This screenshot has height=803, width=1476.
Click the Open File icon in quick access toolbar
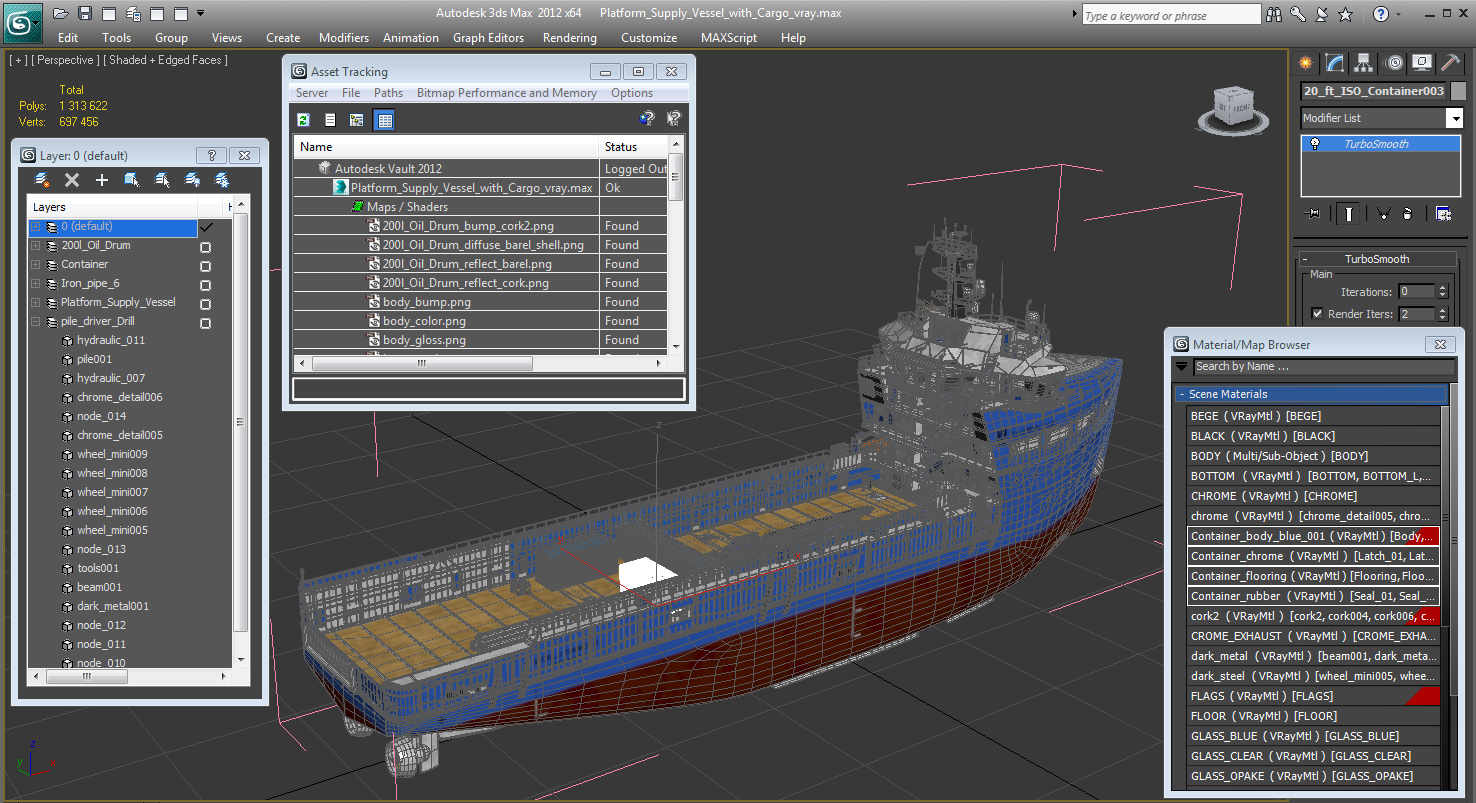[61, 14]
